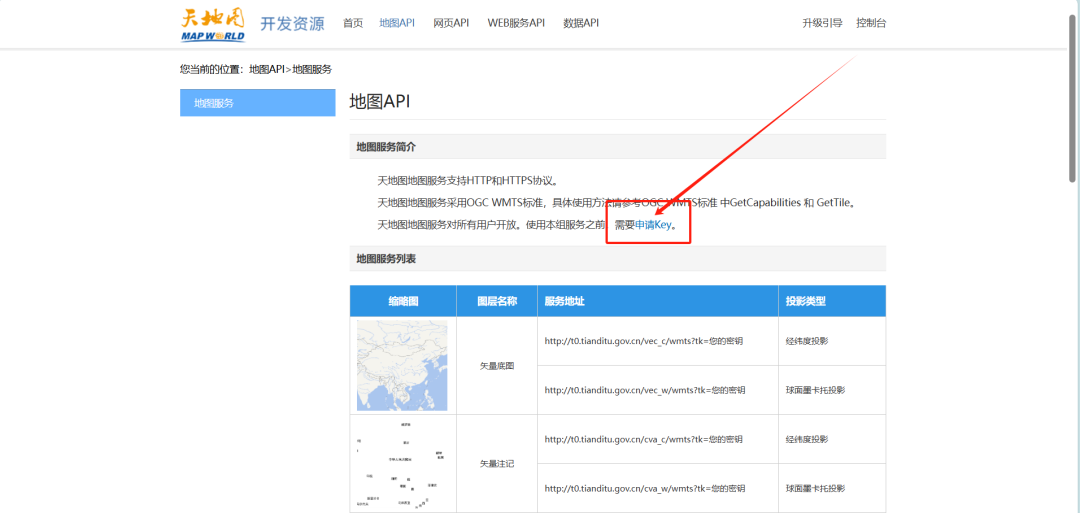Click 地图API in the breadcrumb path
Viewport: 1080px width, 513px height.
pyautogui.click(x=267, y=69)
